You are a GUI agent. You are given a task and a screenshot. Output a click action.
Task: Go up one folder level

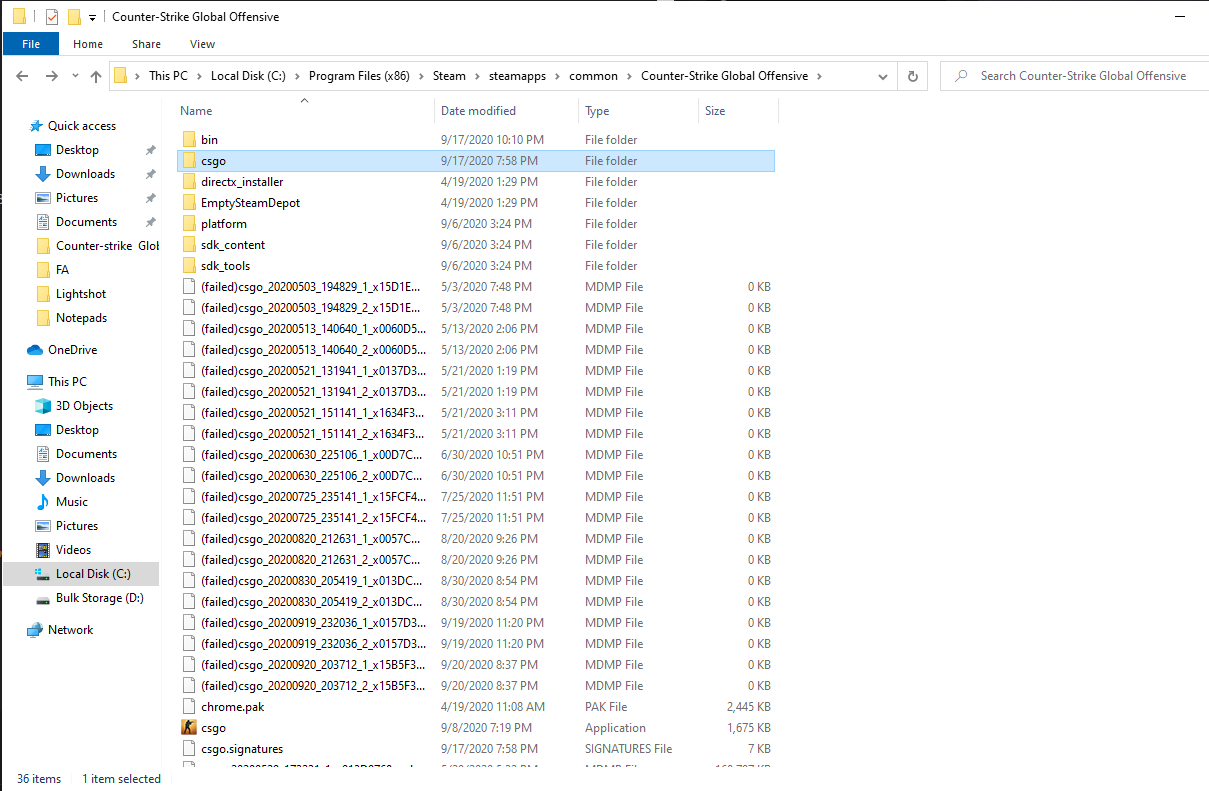(x=96, y=76)
